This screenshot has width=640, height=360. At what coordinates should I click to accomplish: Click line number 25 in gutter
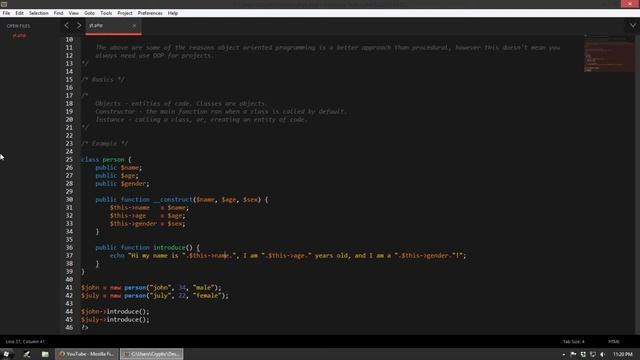pos(69,160)
